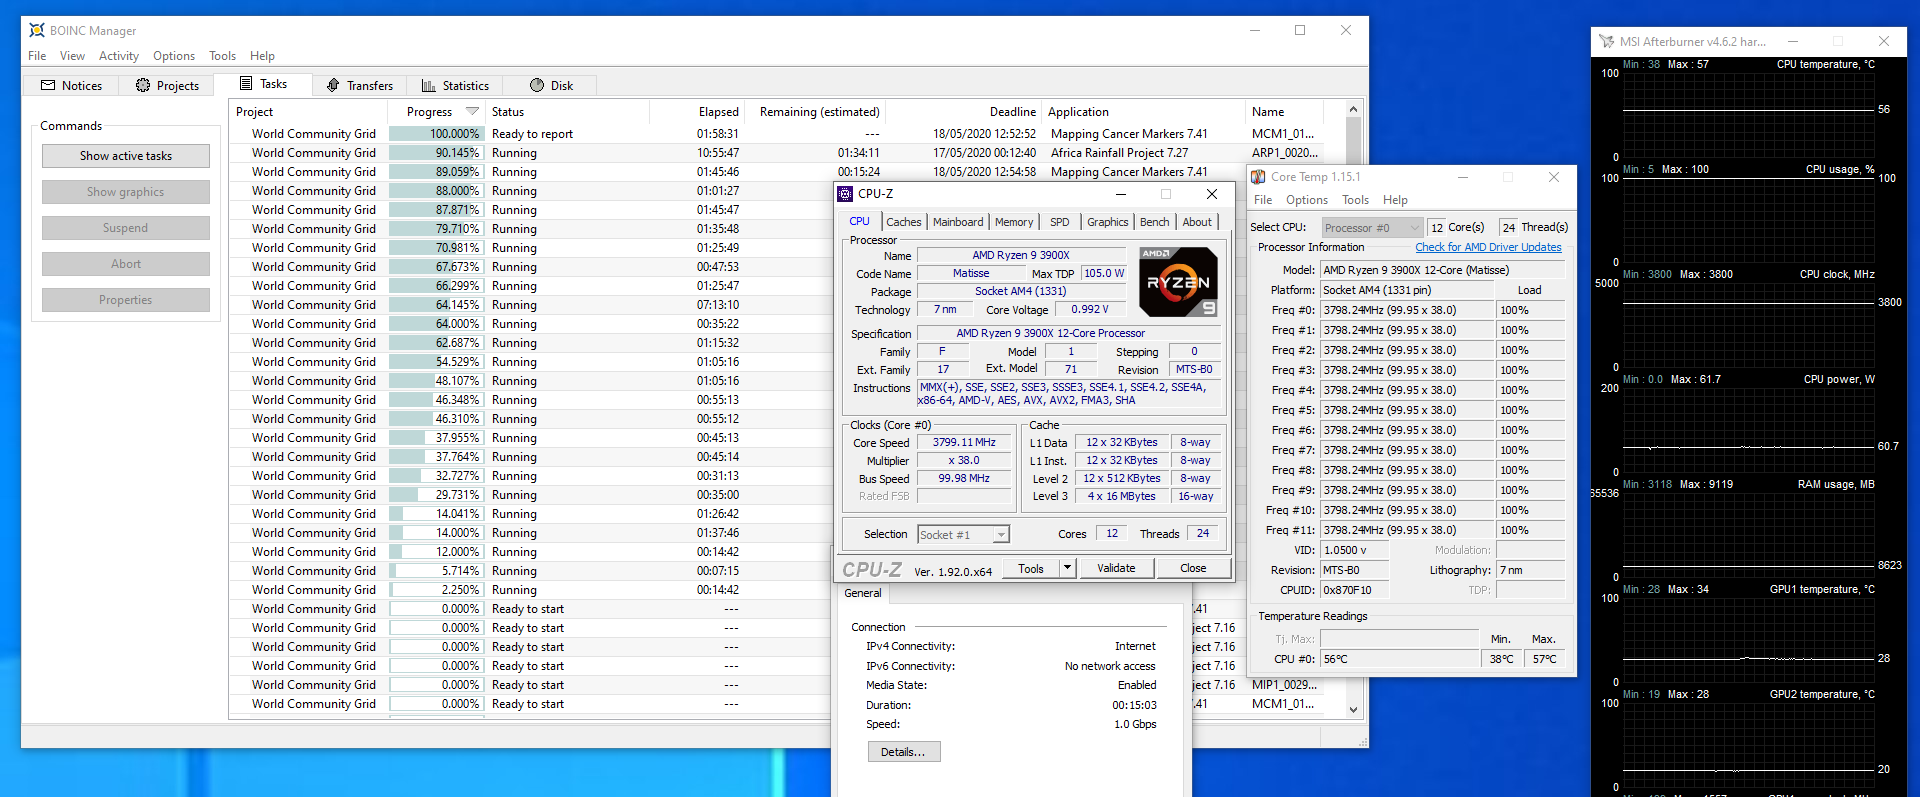Sort tasks by Deadline column header
This screenshot has width=1920, height=797.
pyautogui.click(x=964, y=112)
